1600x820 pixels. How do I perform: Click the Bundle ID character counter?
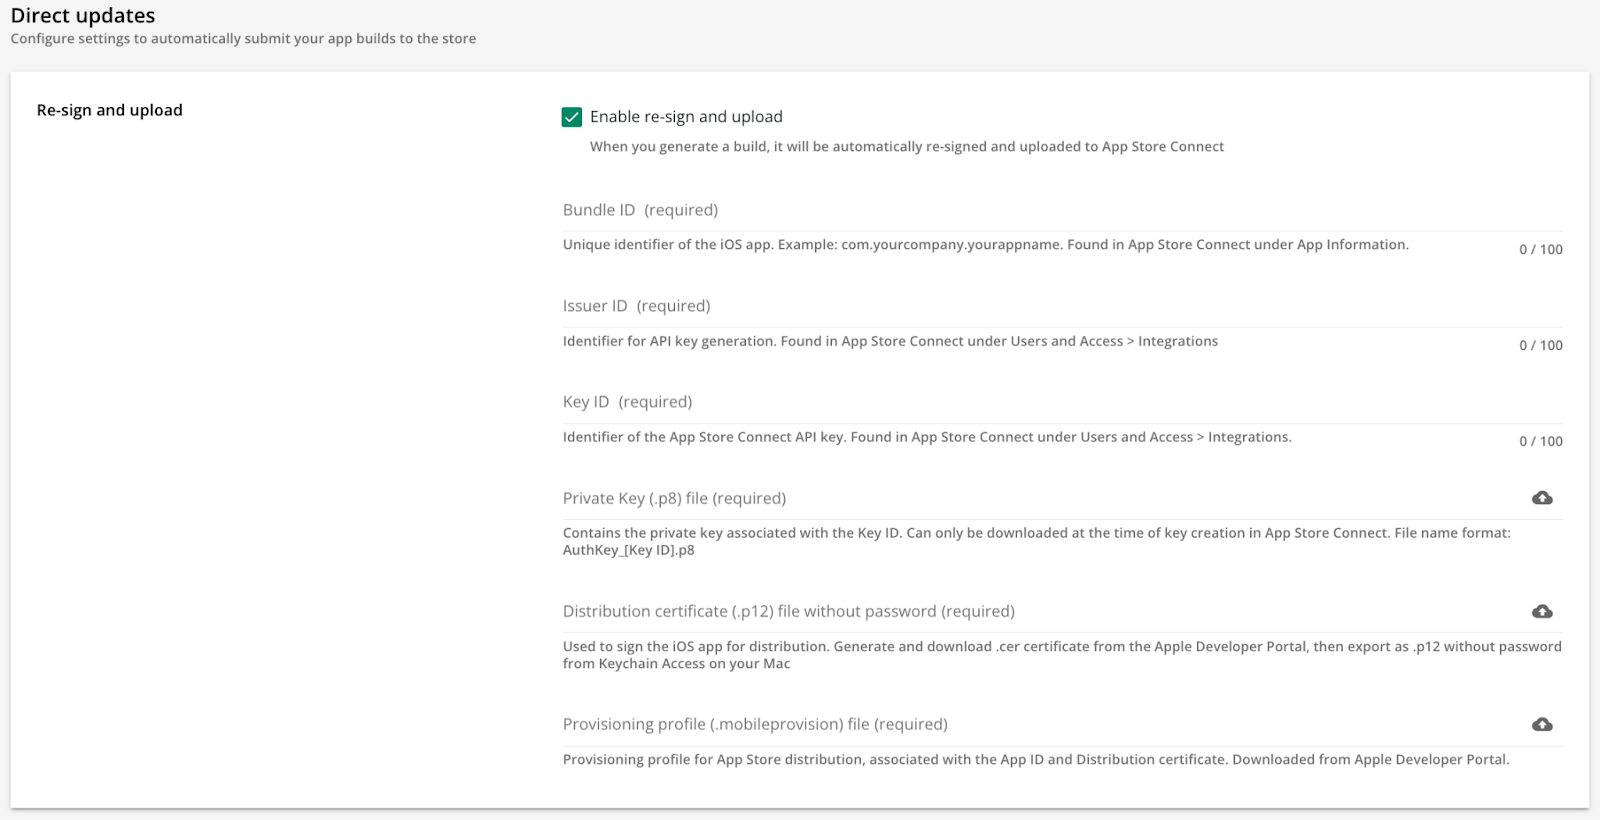point(1541,250)
